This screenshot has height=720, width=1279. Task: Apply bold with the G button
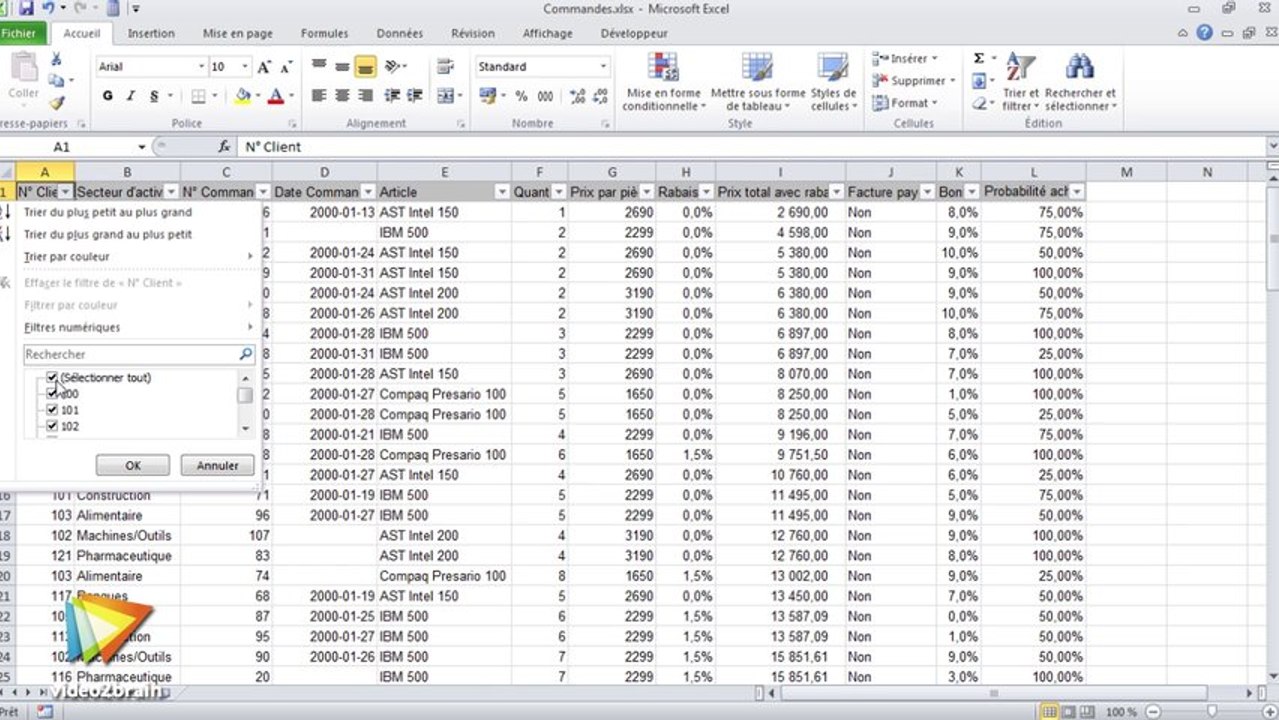click(107, 96)
